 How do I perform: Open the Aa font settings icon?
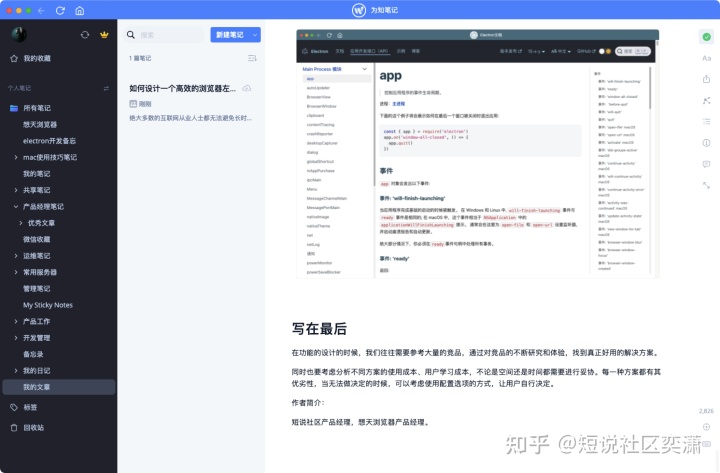[706, 58]
